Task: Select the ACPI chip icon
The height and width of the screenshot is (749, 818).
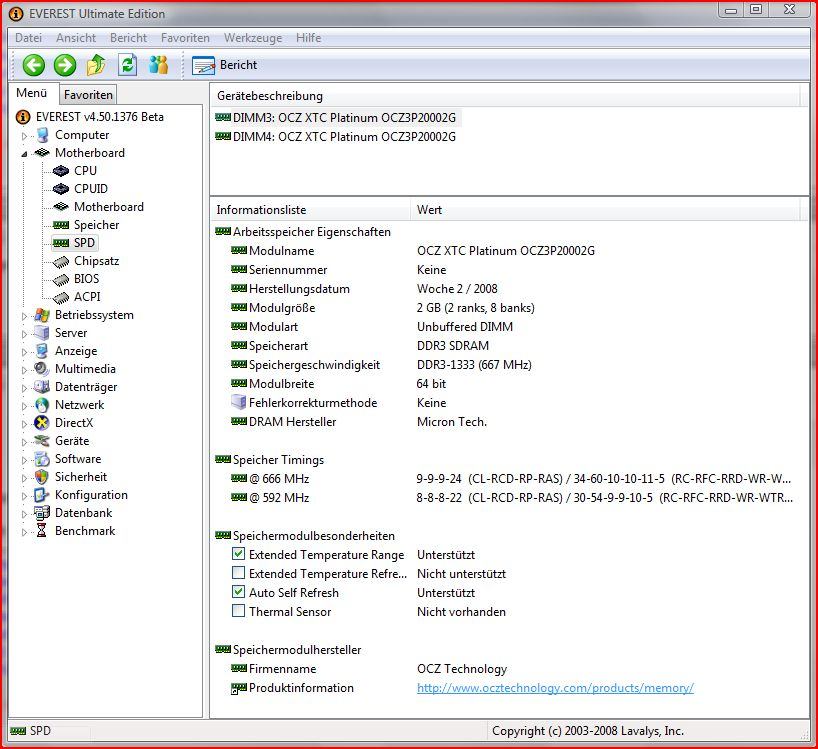Action: tap(61, 297)
